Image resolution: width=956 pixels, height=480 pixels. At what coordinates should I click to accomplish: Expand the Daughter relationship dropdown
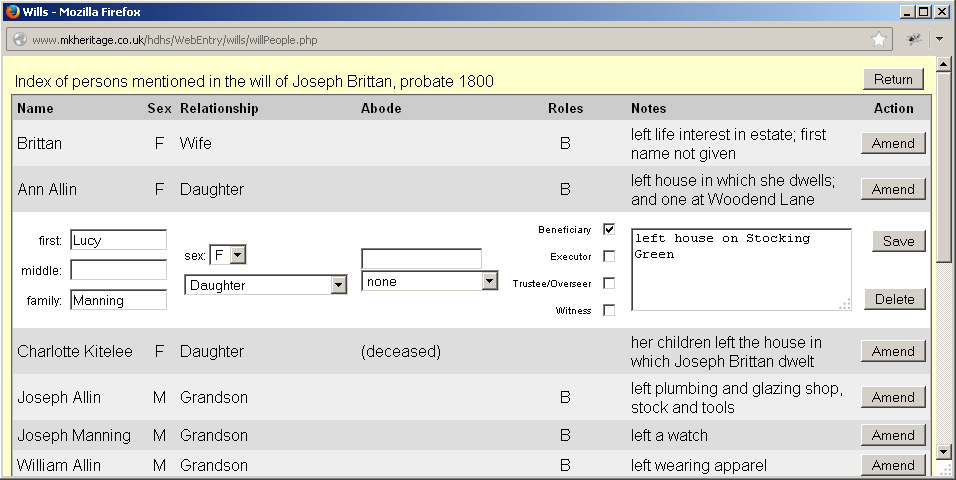(x=266, y=285)
